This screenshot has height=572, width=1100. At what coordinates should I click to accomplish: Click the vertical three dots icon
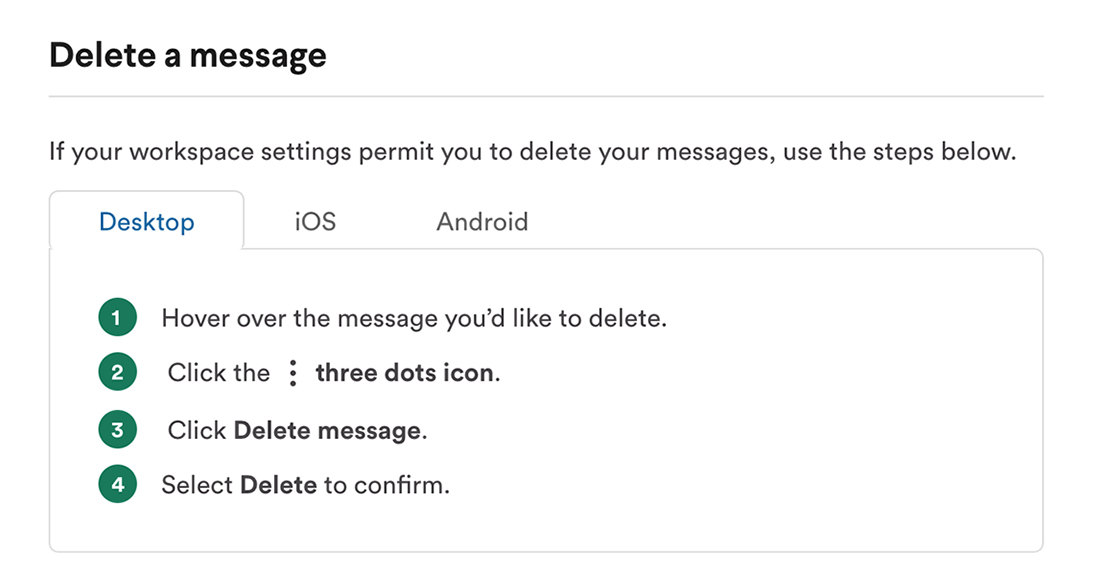click(x=293, y=373)
